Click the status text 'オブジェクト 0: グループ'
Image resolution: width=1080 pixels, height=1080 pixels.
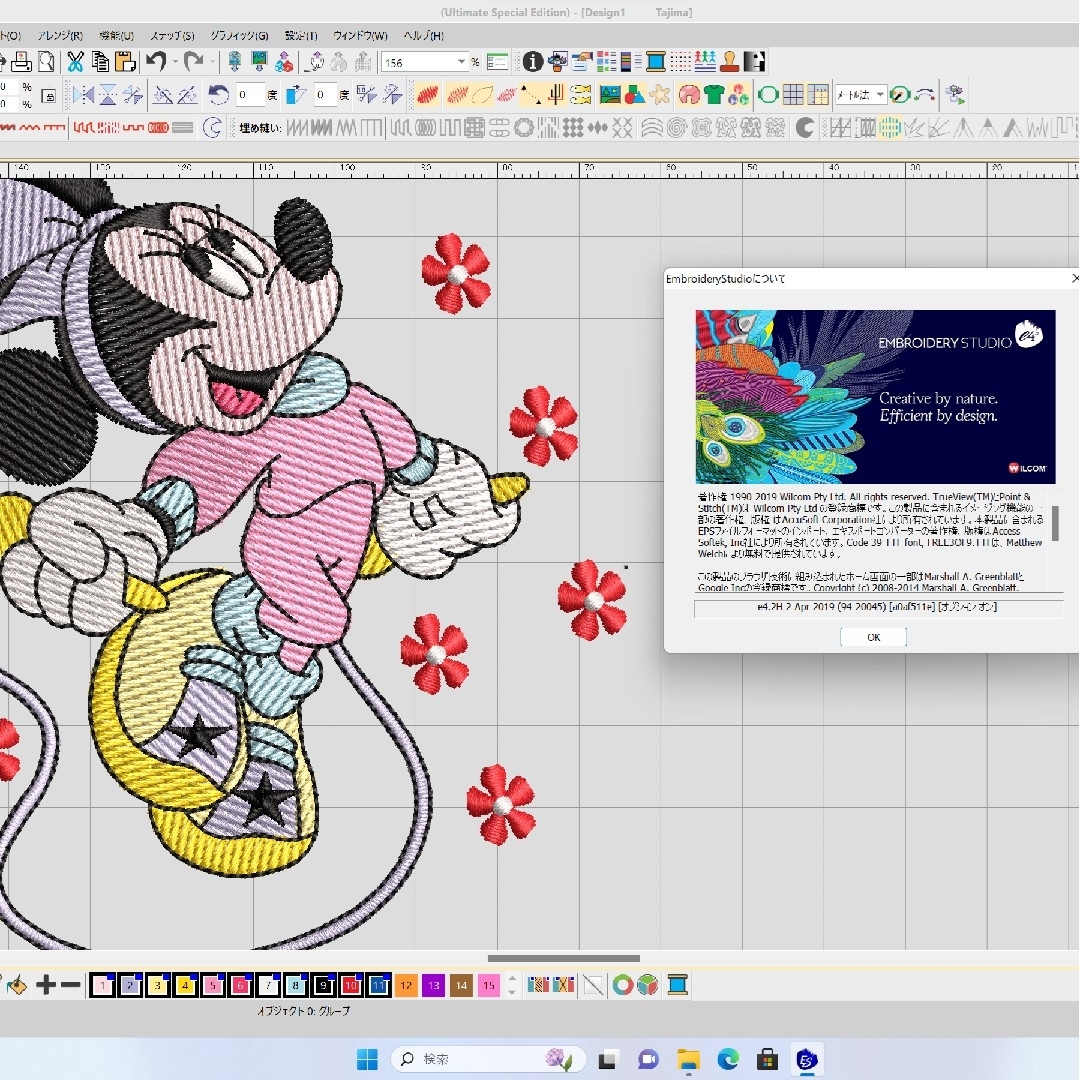[303, 1011]
